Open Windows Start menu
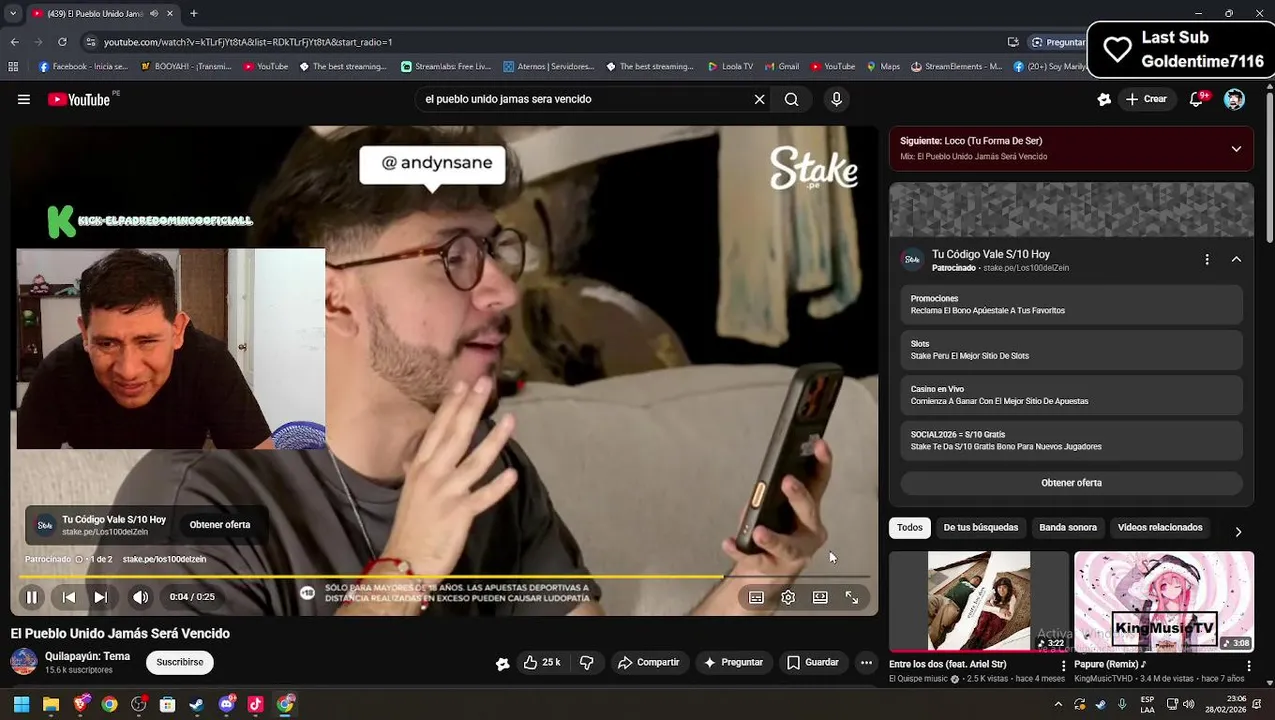Screen dimensions: 1275x720 pyautogui.click(x=21, y=704)
